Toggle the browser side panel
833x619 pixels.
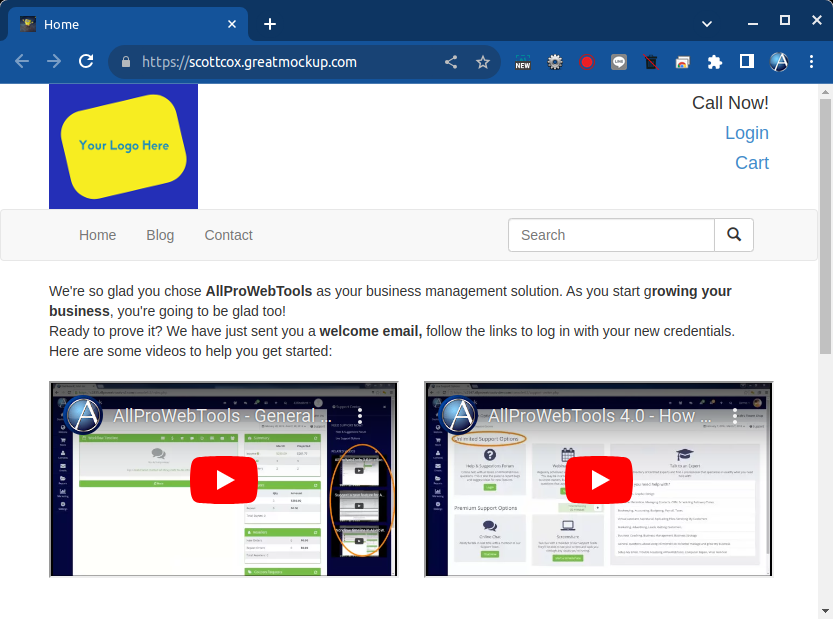[x=747, y=62]
